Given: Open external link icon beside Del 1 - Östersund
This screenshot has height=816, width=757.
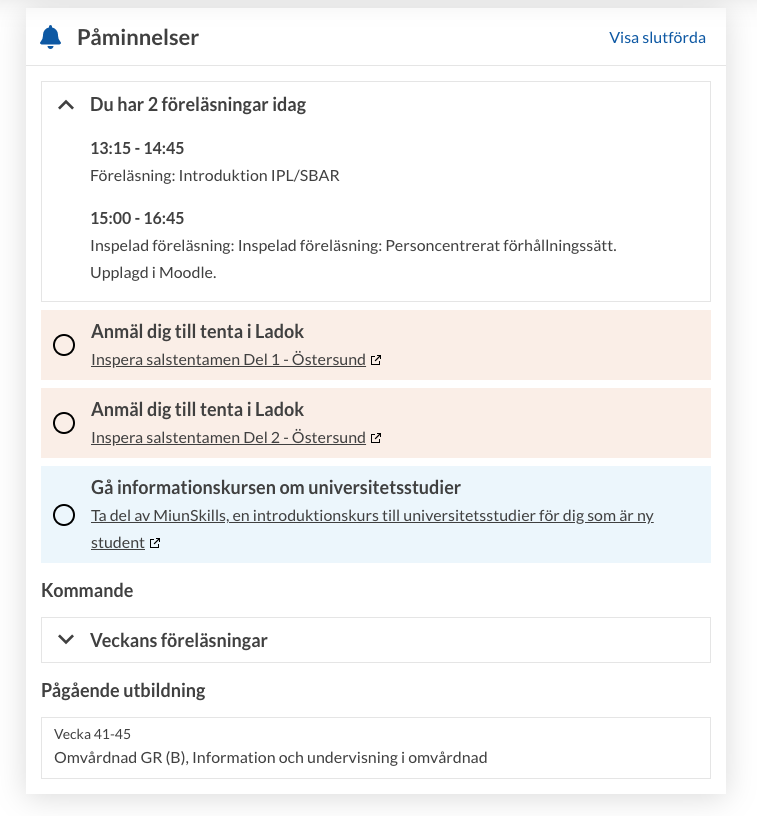Looking at the screenshot, I should tap(376, 360).
